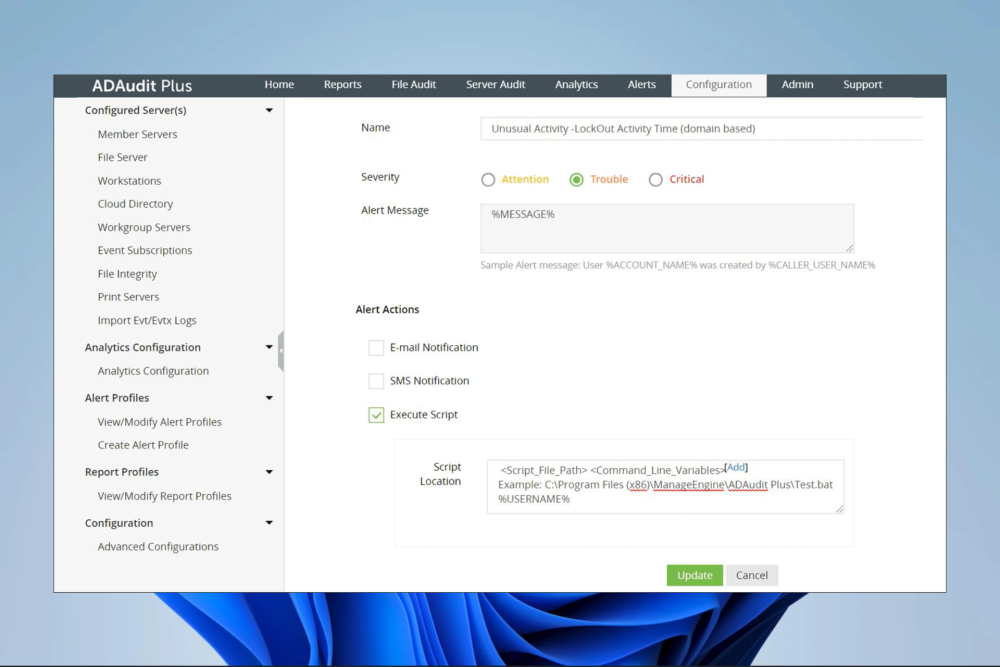Click the Alert Actions heading
Viewport: 1000px width, 667px height.
387,309
